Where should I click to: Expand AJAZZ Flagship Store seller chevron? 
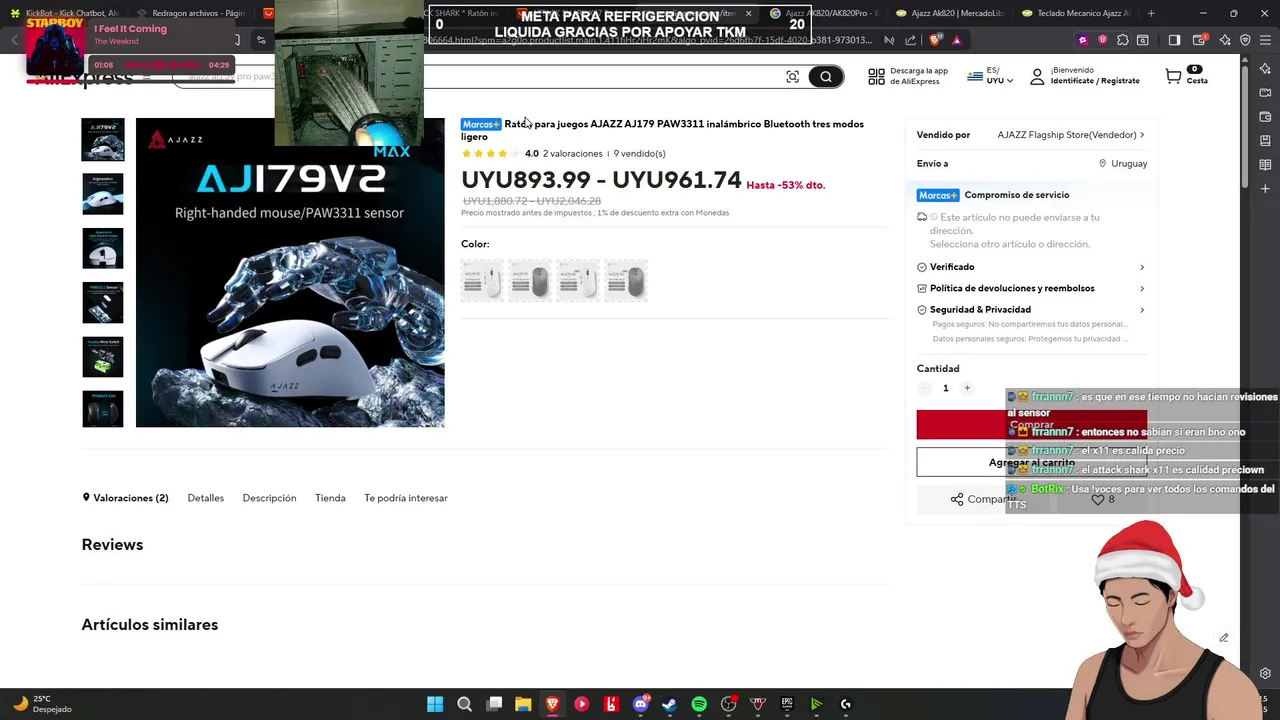coord(1142,135)
